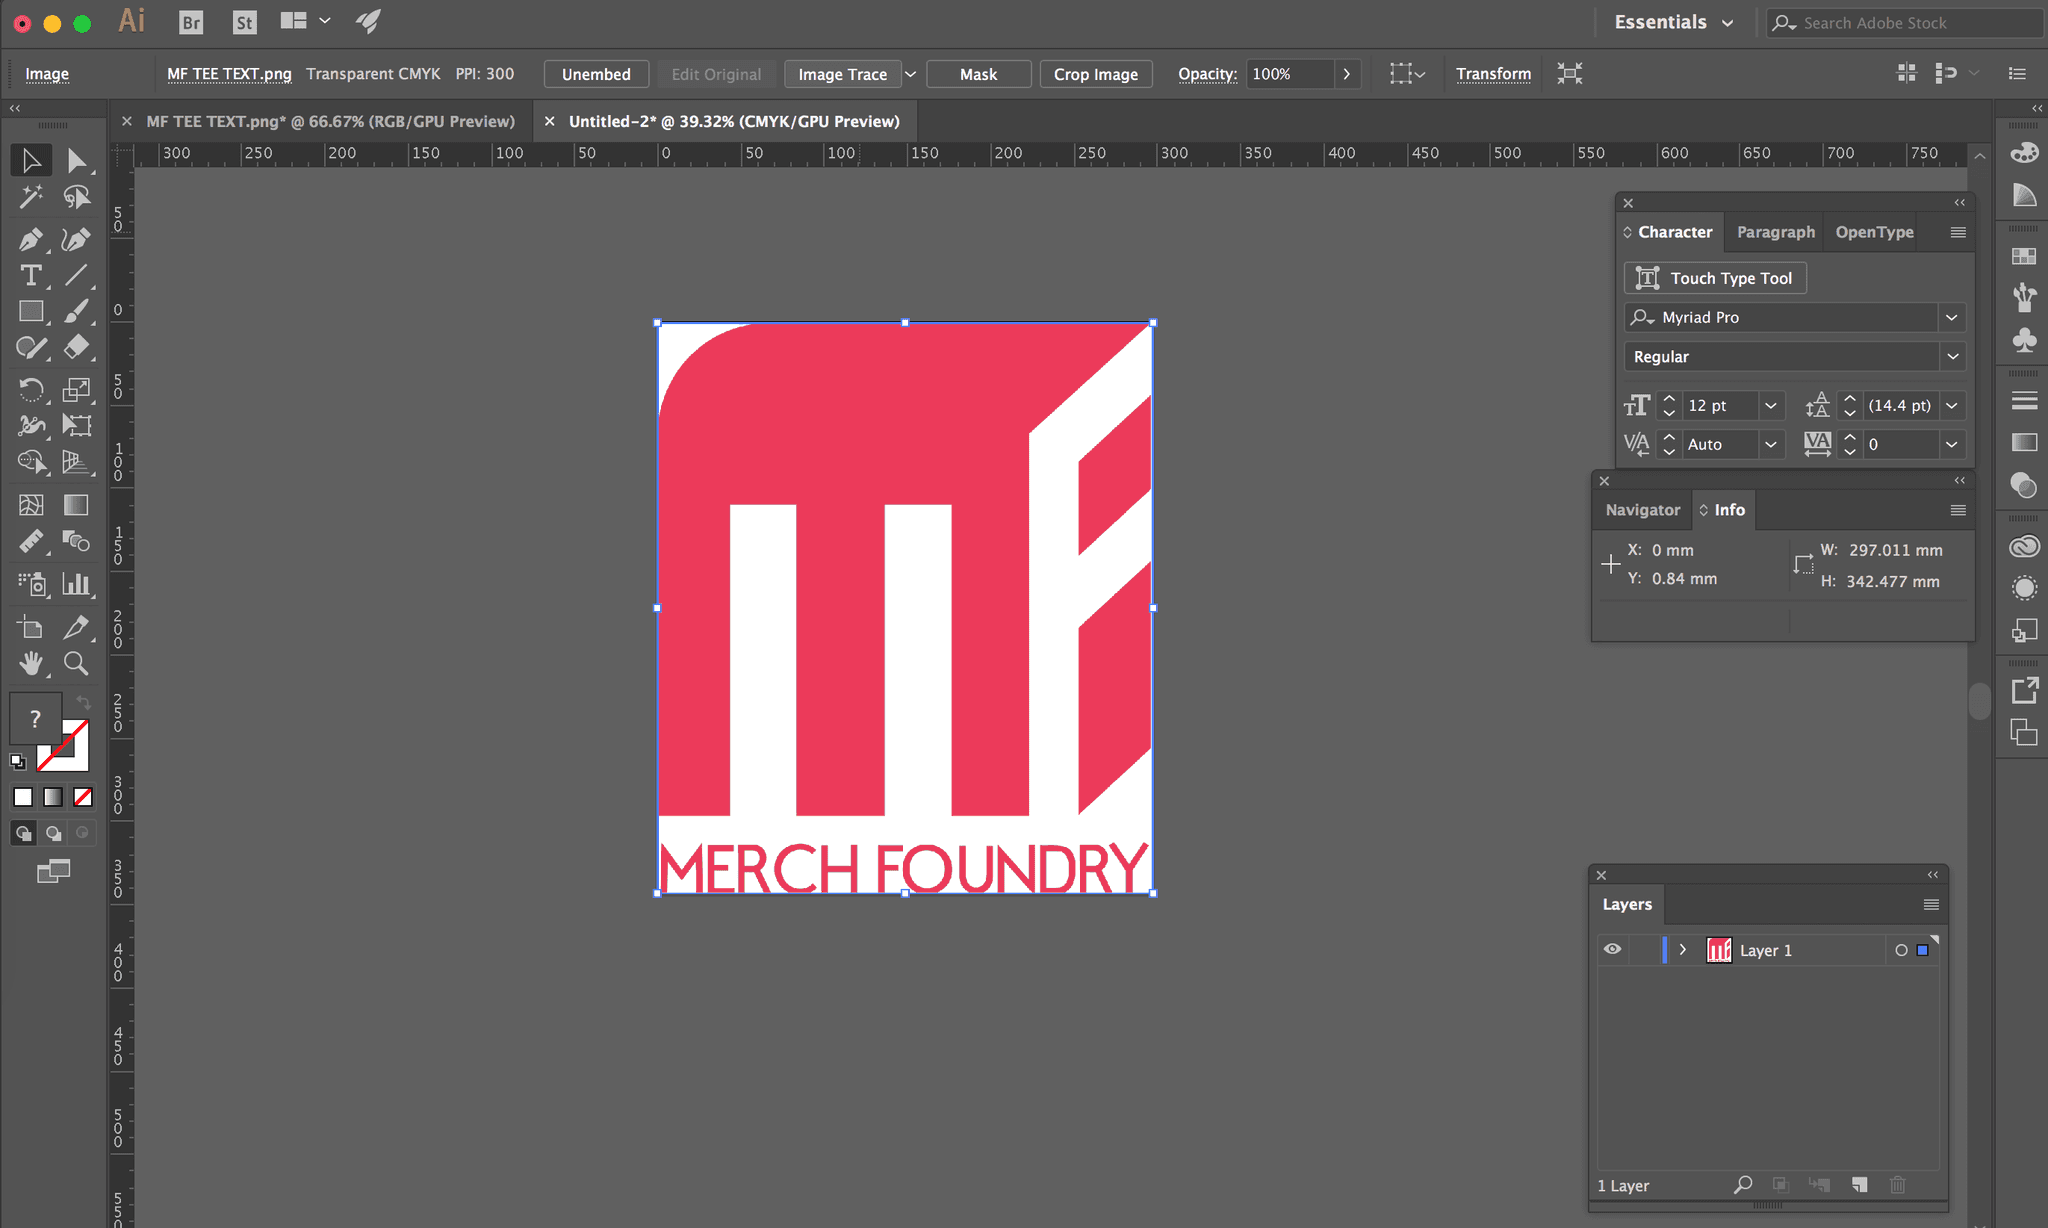Click the Crop Image button
The height and width of the screenshot is (1228, 2048).
(1095, 74)
